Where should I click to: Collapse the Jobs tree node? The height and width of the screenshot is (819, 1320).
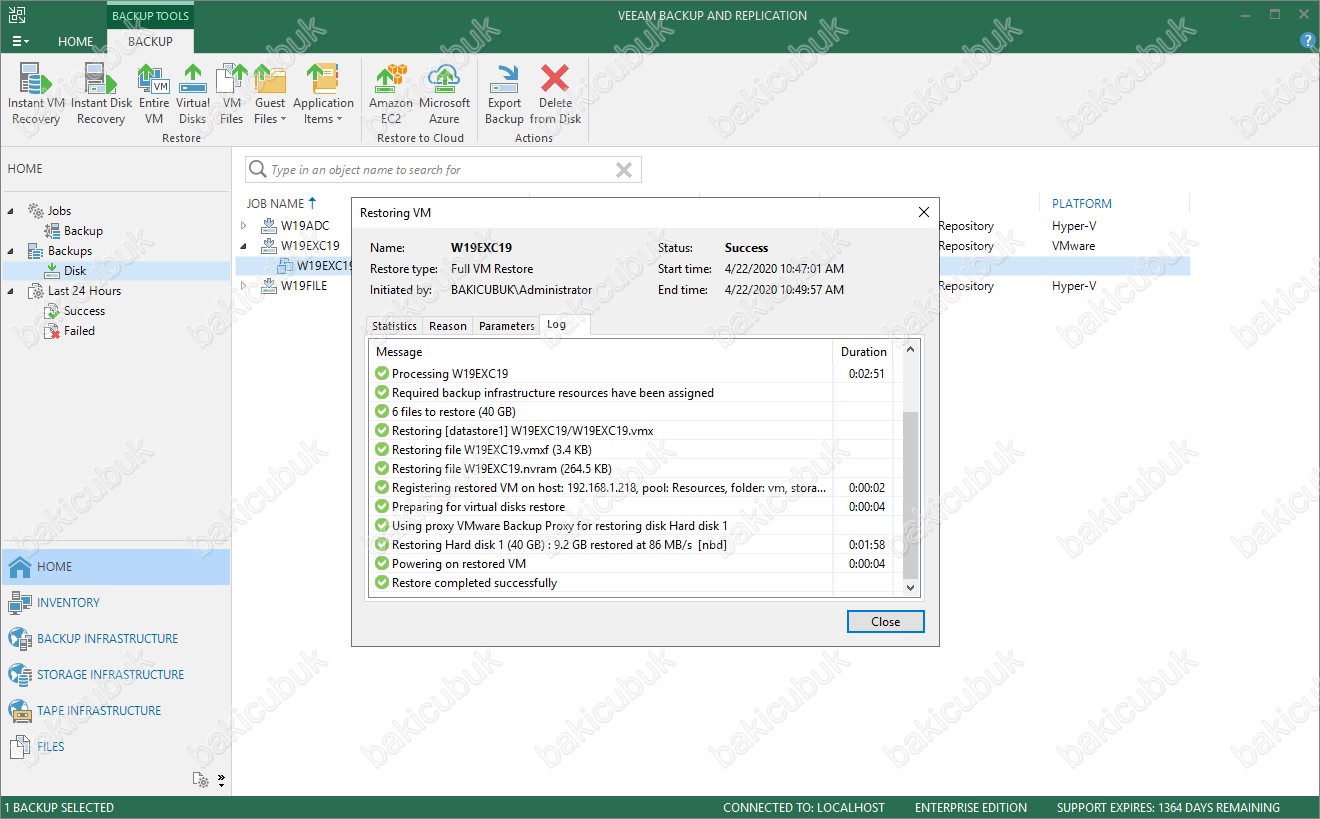12,211
